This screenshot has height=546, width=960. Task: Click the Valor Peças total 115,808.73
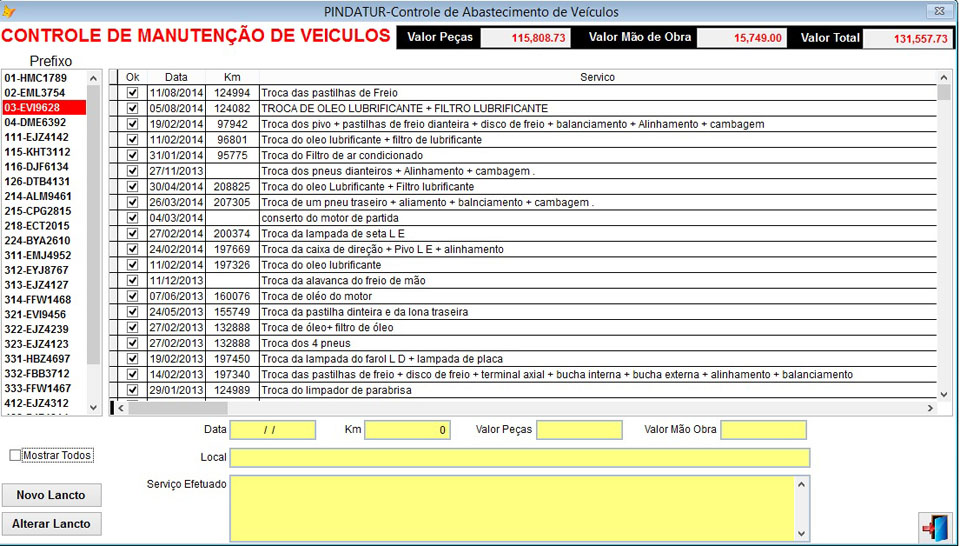coord(526,38)
